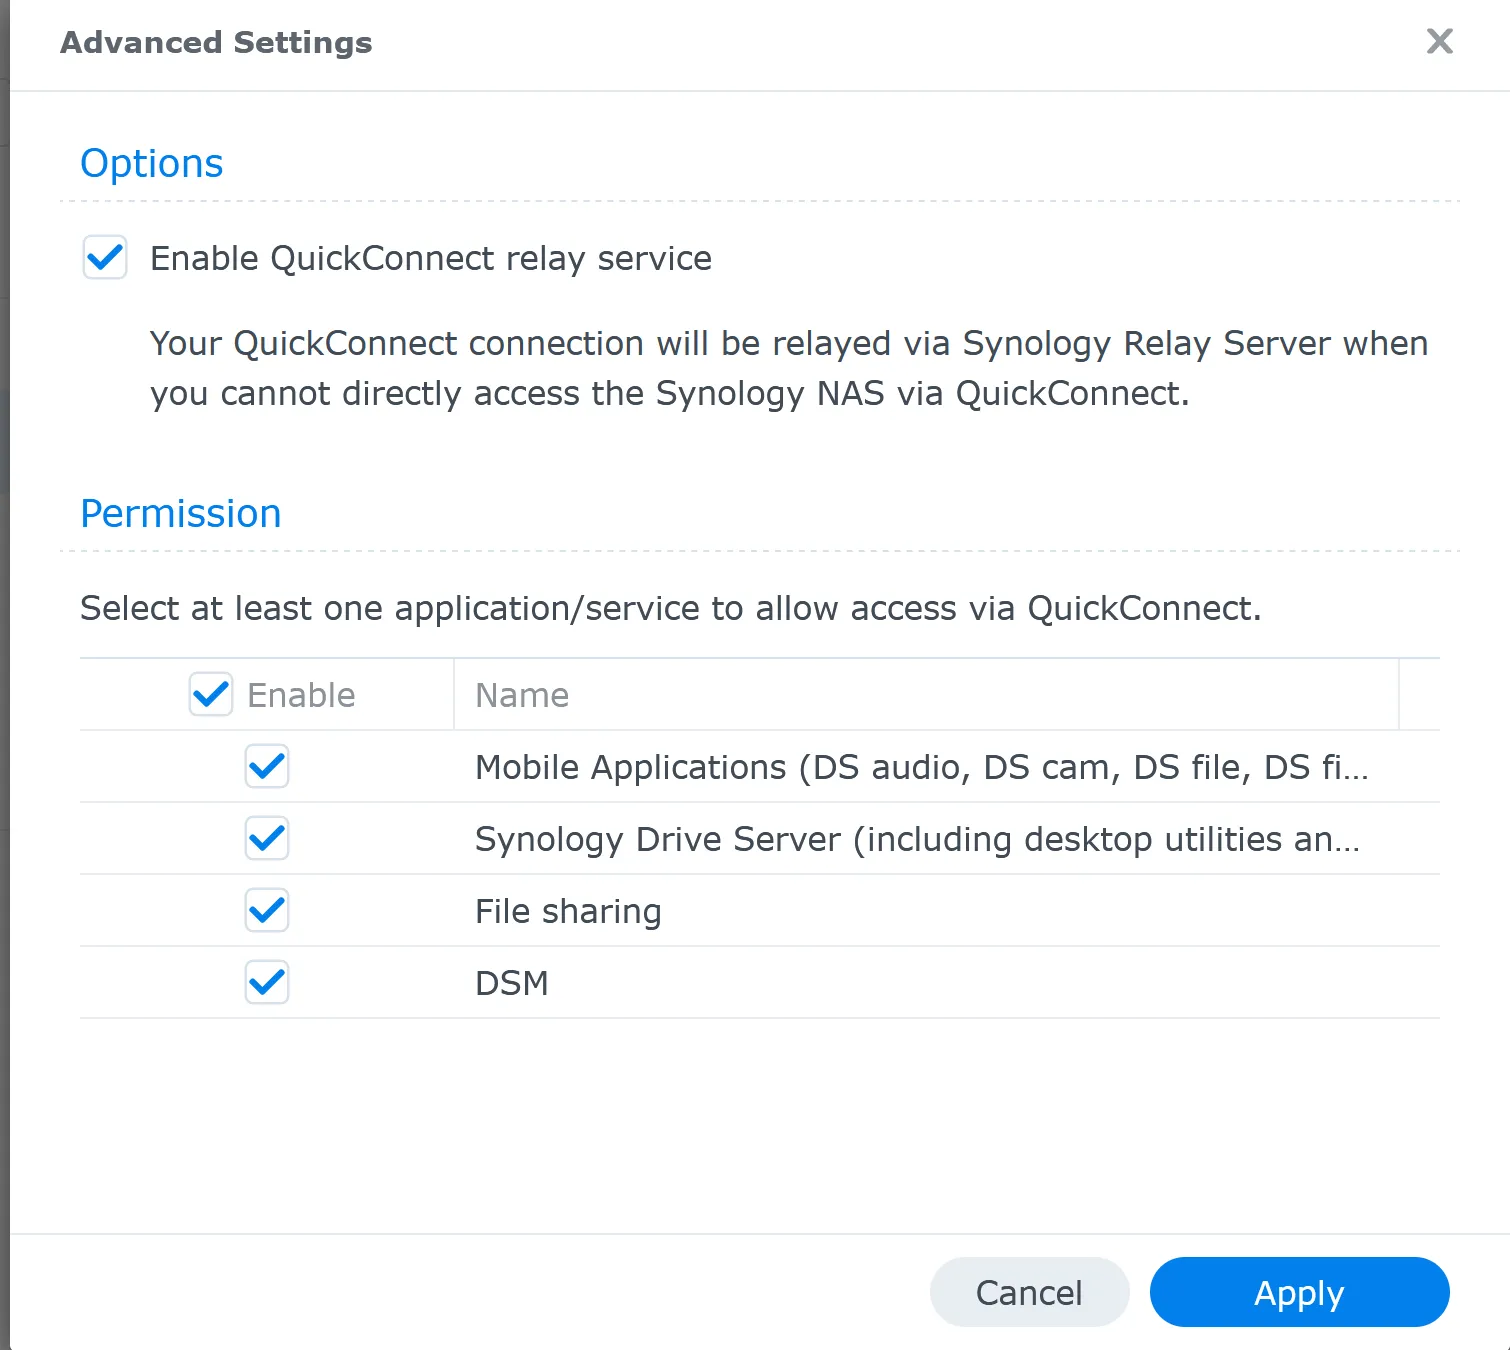Apply the QuickConnect advanced settings
The width and height of the screenshot is (1510, 1350).
click(x=1298, y=1292)
